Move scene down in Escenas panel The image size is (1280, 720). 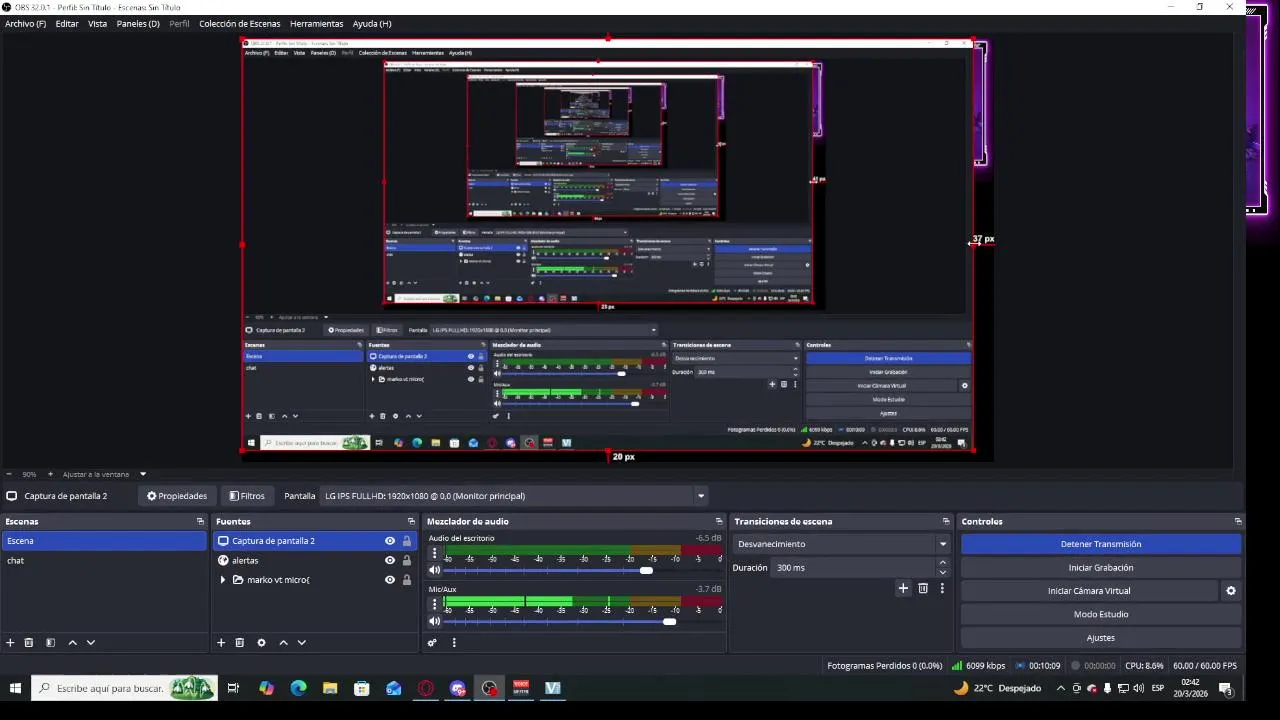coord(90,643)
